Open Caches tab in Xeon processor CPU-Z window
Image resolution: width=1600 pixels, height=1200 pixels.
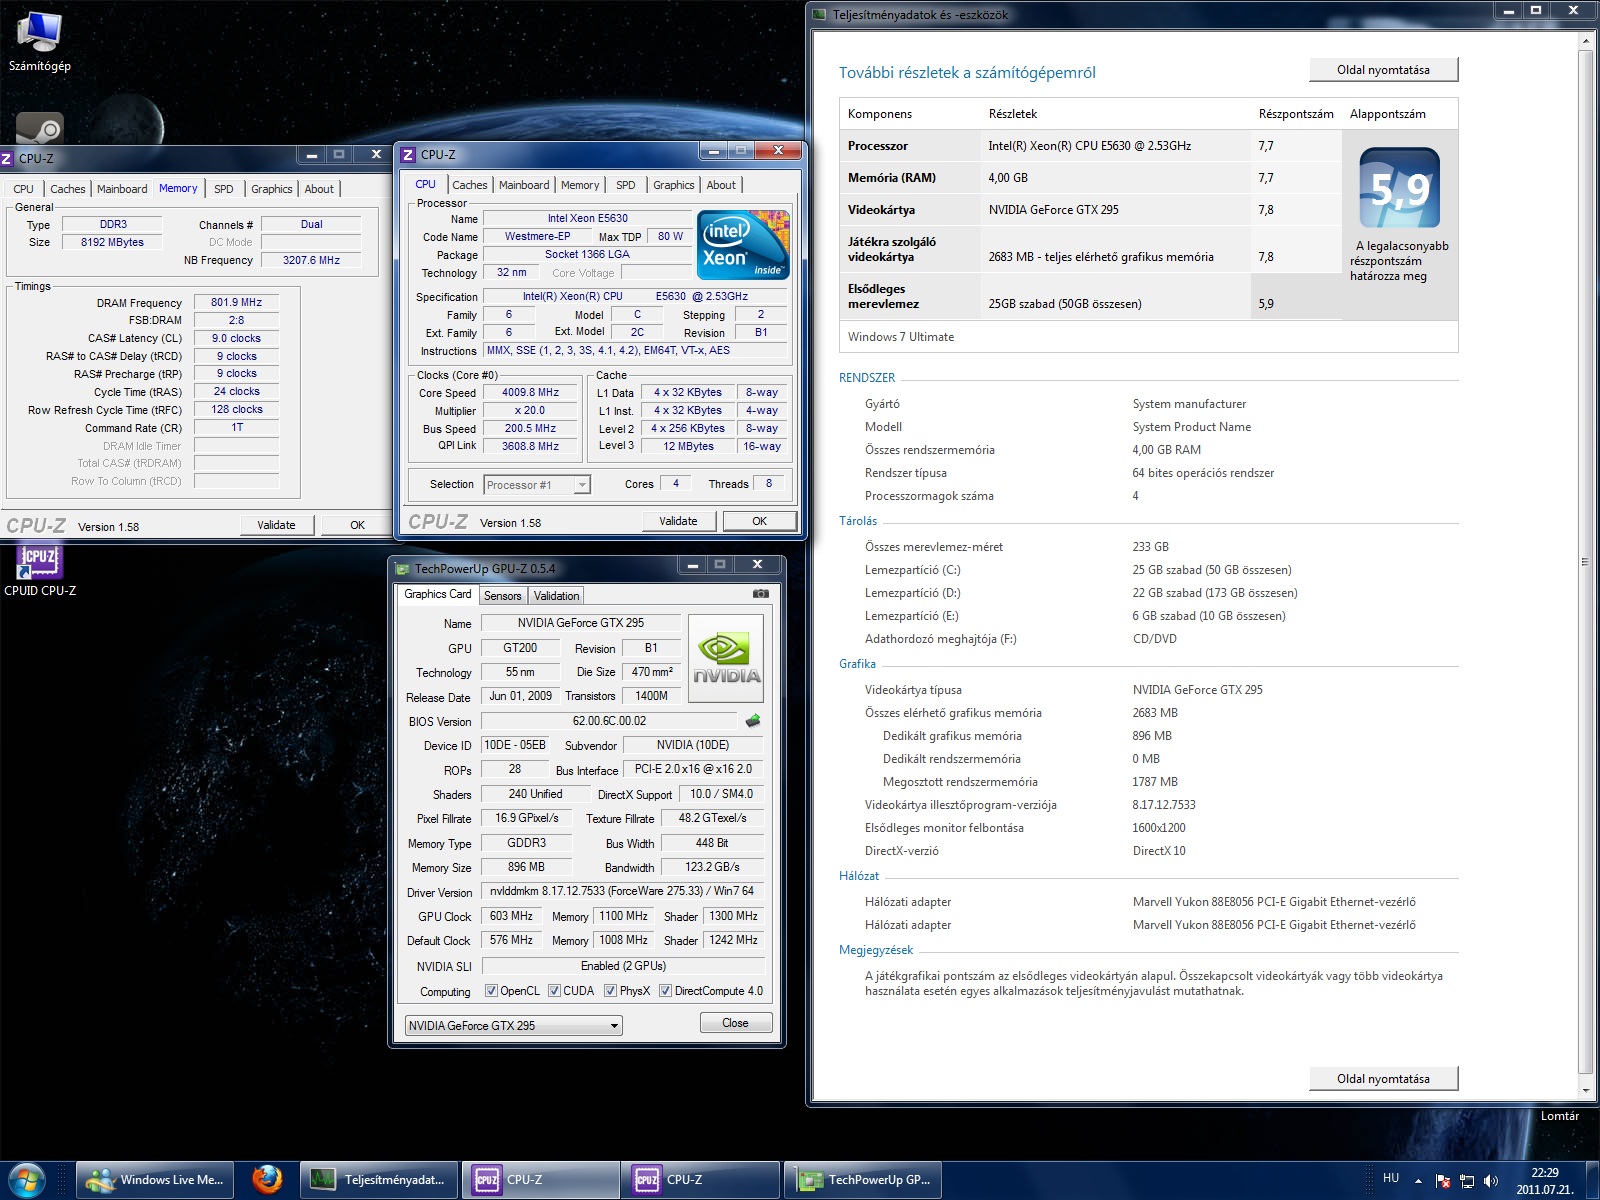469,185
